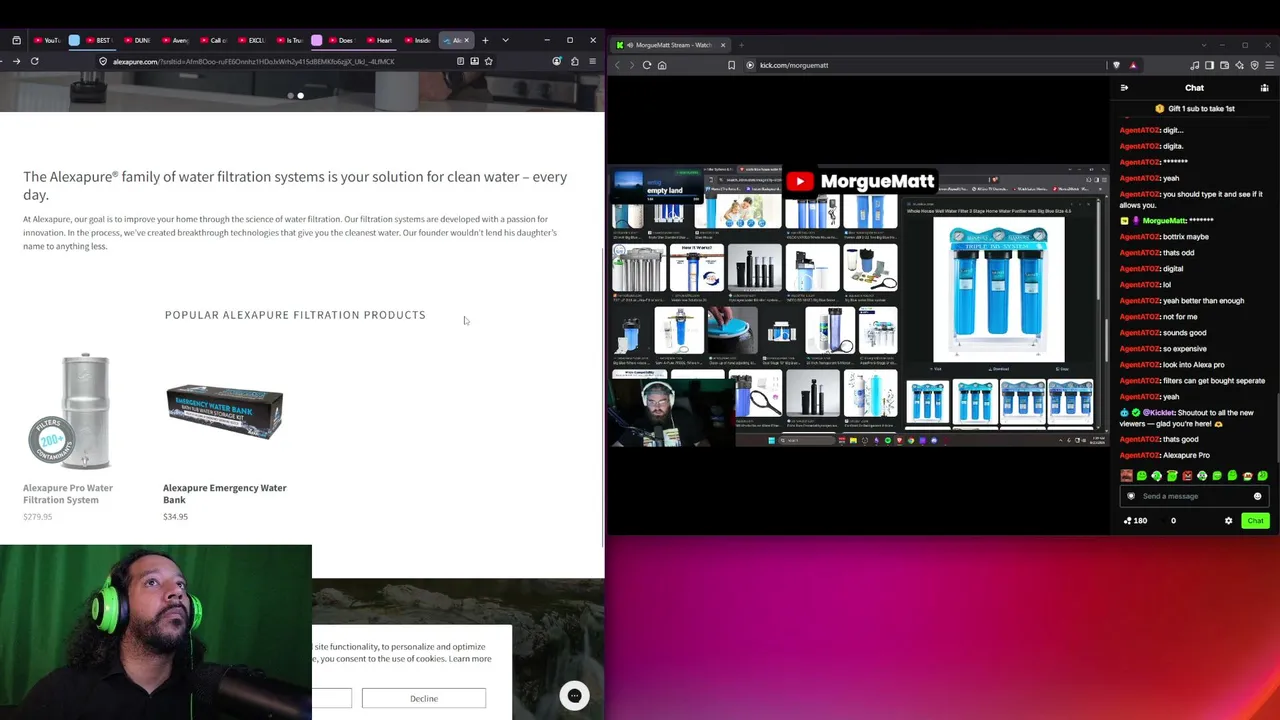Reload the Kick page in Brave
This screenshot has width=1280, height=720.
click(647, 65)
